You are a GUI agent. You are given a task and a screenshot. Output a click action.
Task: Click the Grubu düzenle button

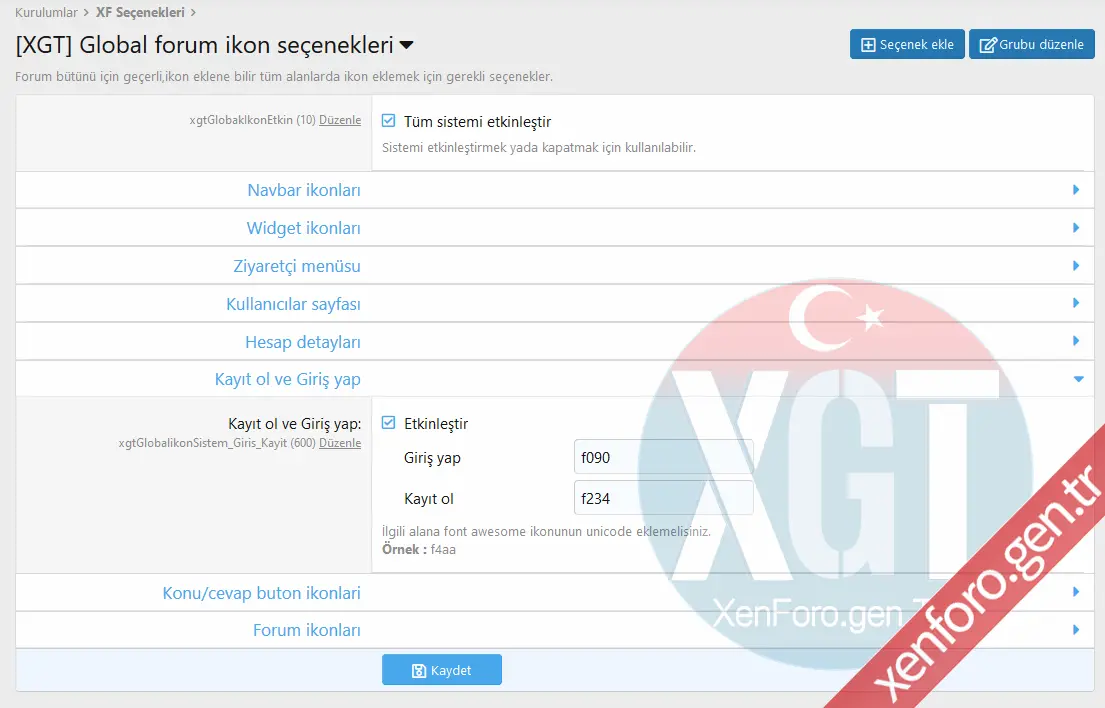[x=1032, y=44]
